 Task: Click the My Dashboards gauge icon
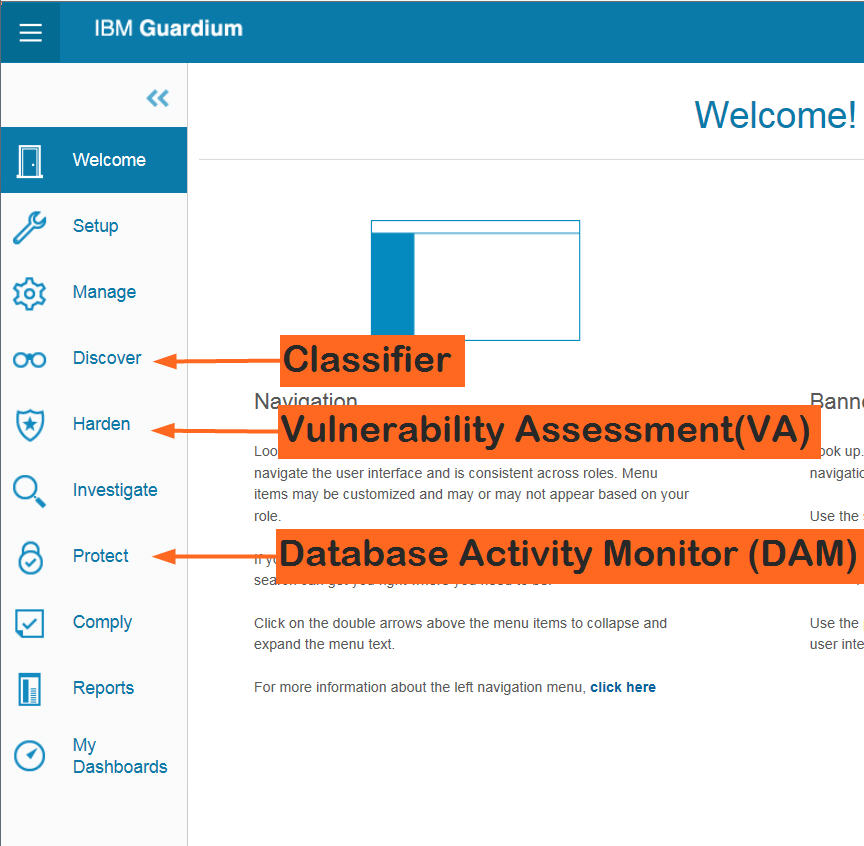(x=30, y=756)
